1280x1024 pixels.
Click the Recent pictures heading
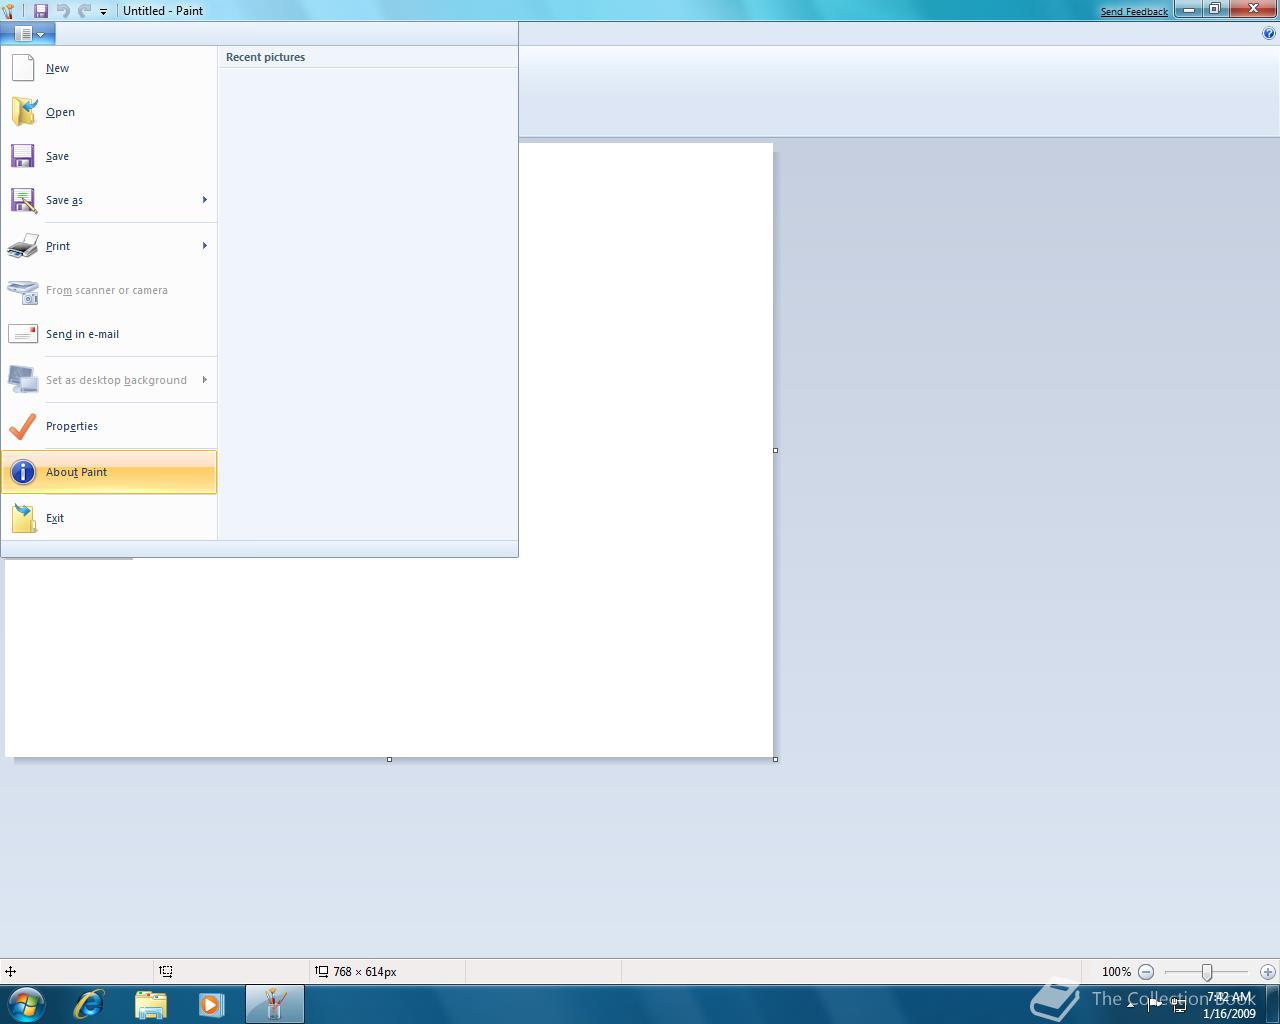[x=265, y=57]
